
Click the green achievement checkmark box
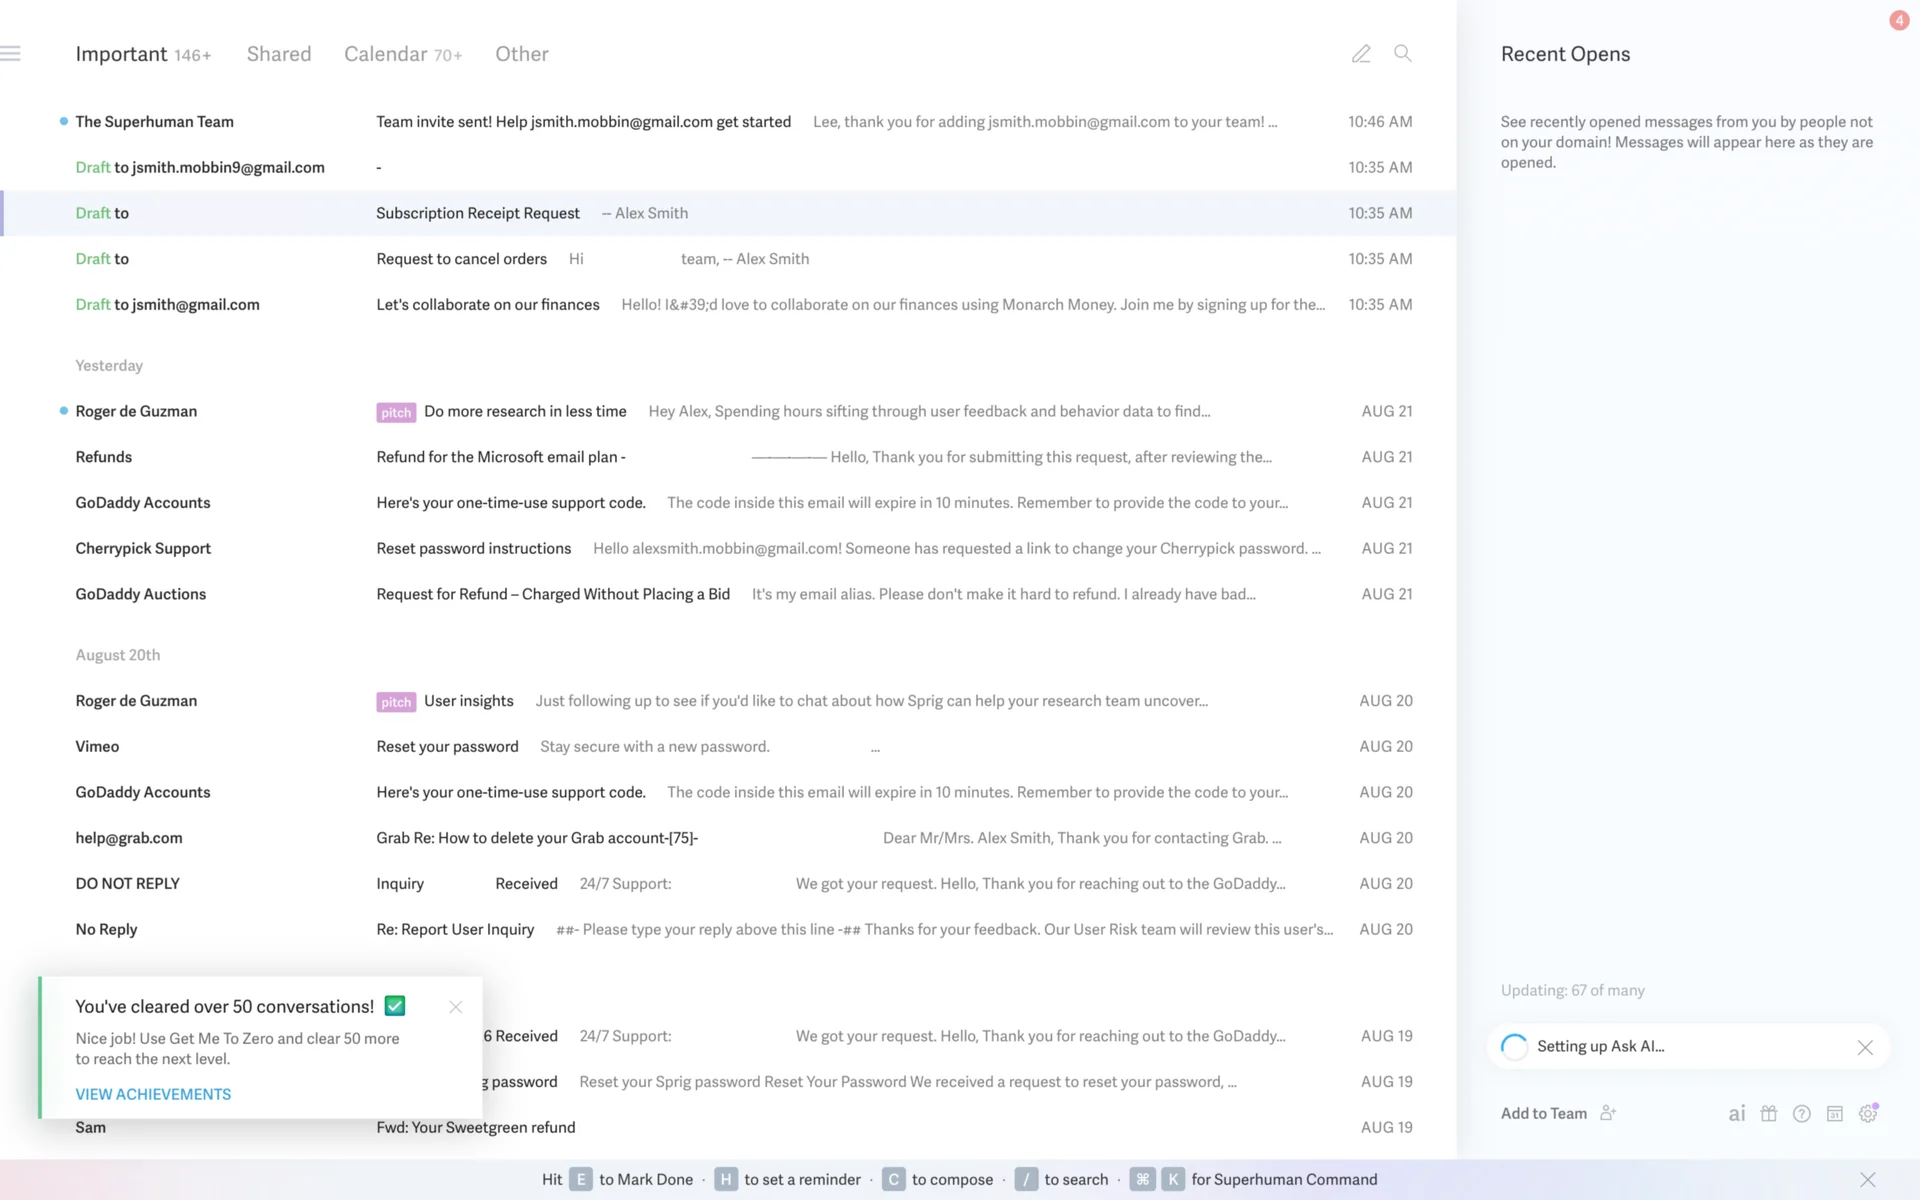click(x=395, y=1006)
